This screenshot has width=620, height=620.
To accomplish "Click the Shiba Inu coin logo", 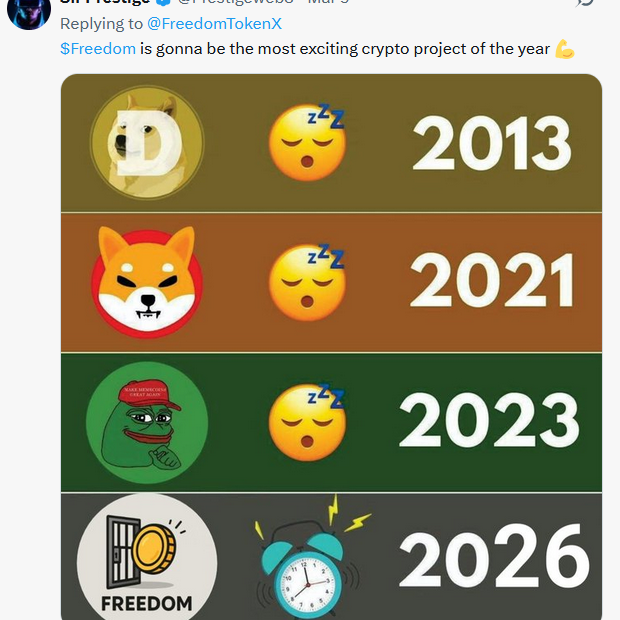I will tap(147, 281).
